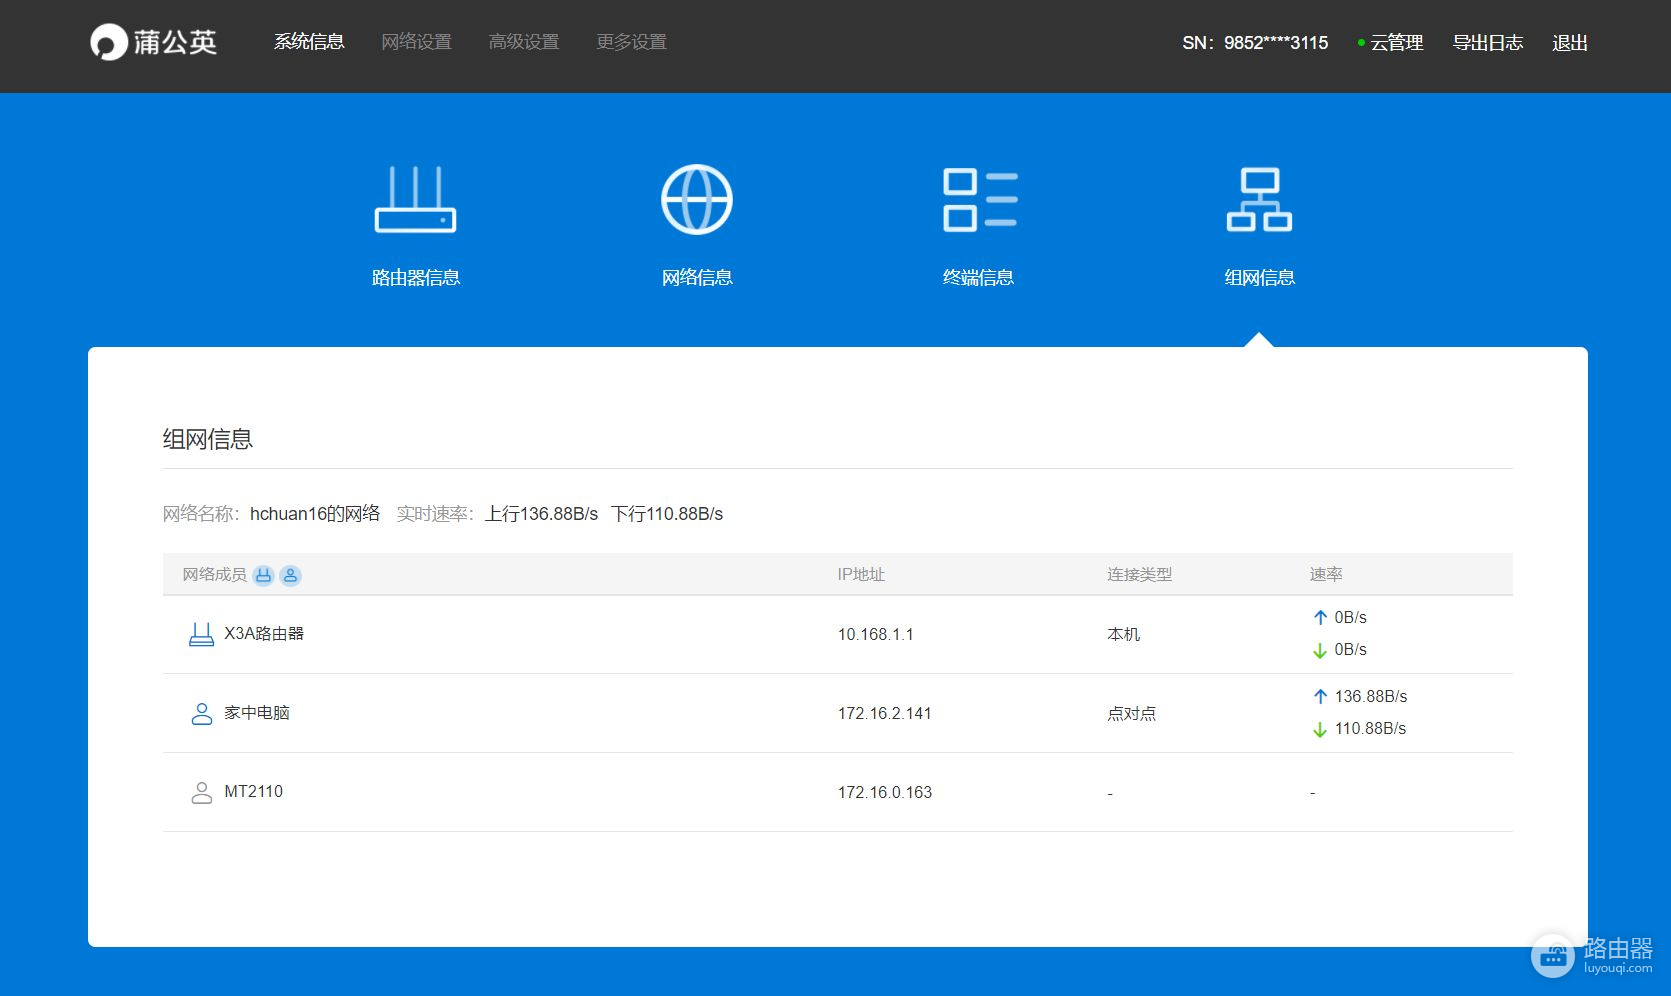
Task: Click connection type 本机
Action: pos(1123,634)
